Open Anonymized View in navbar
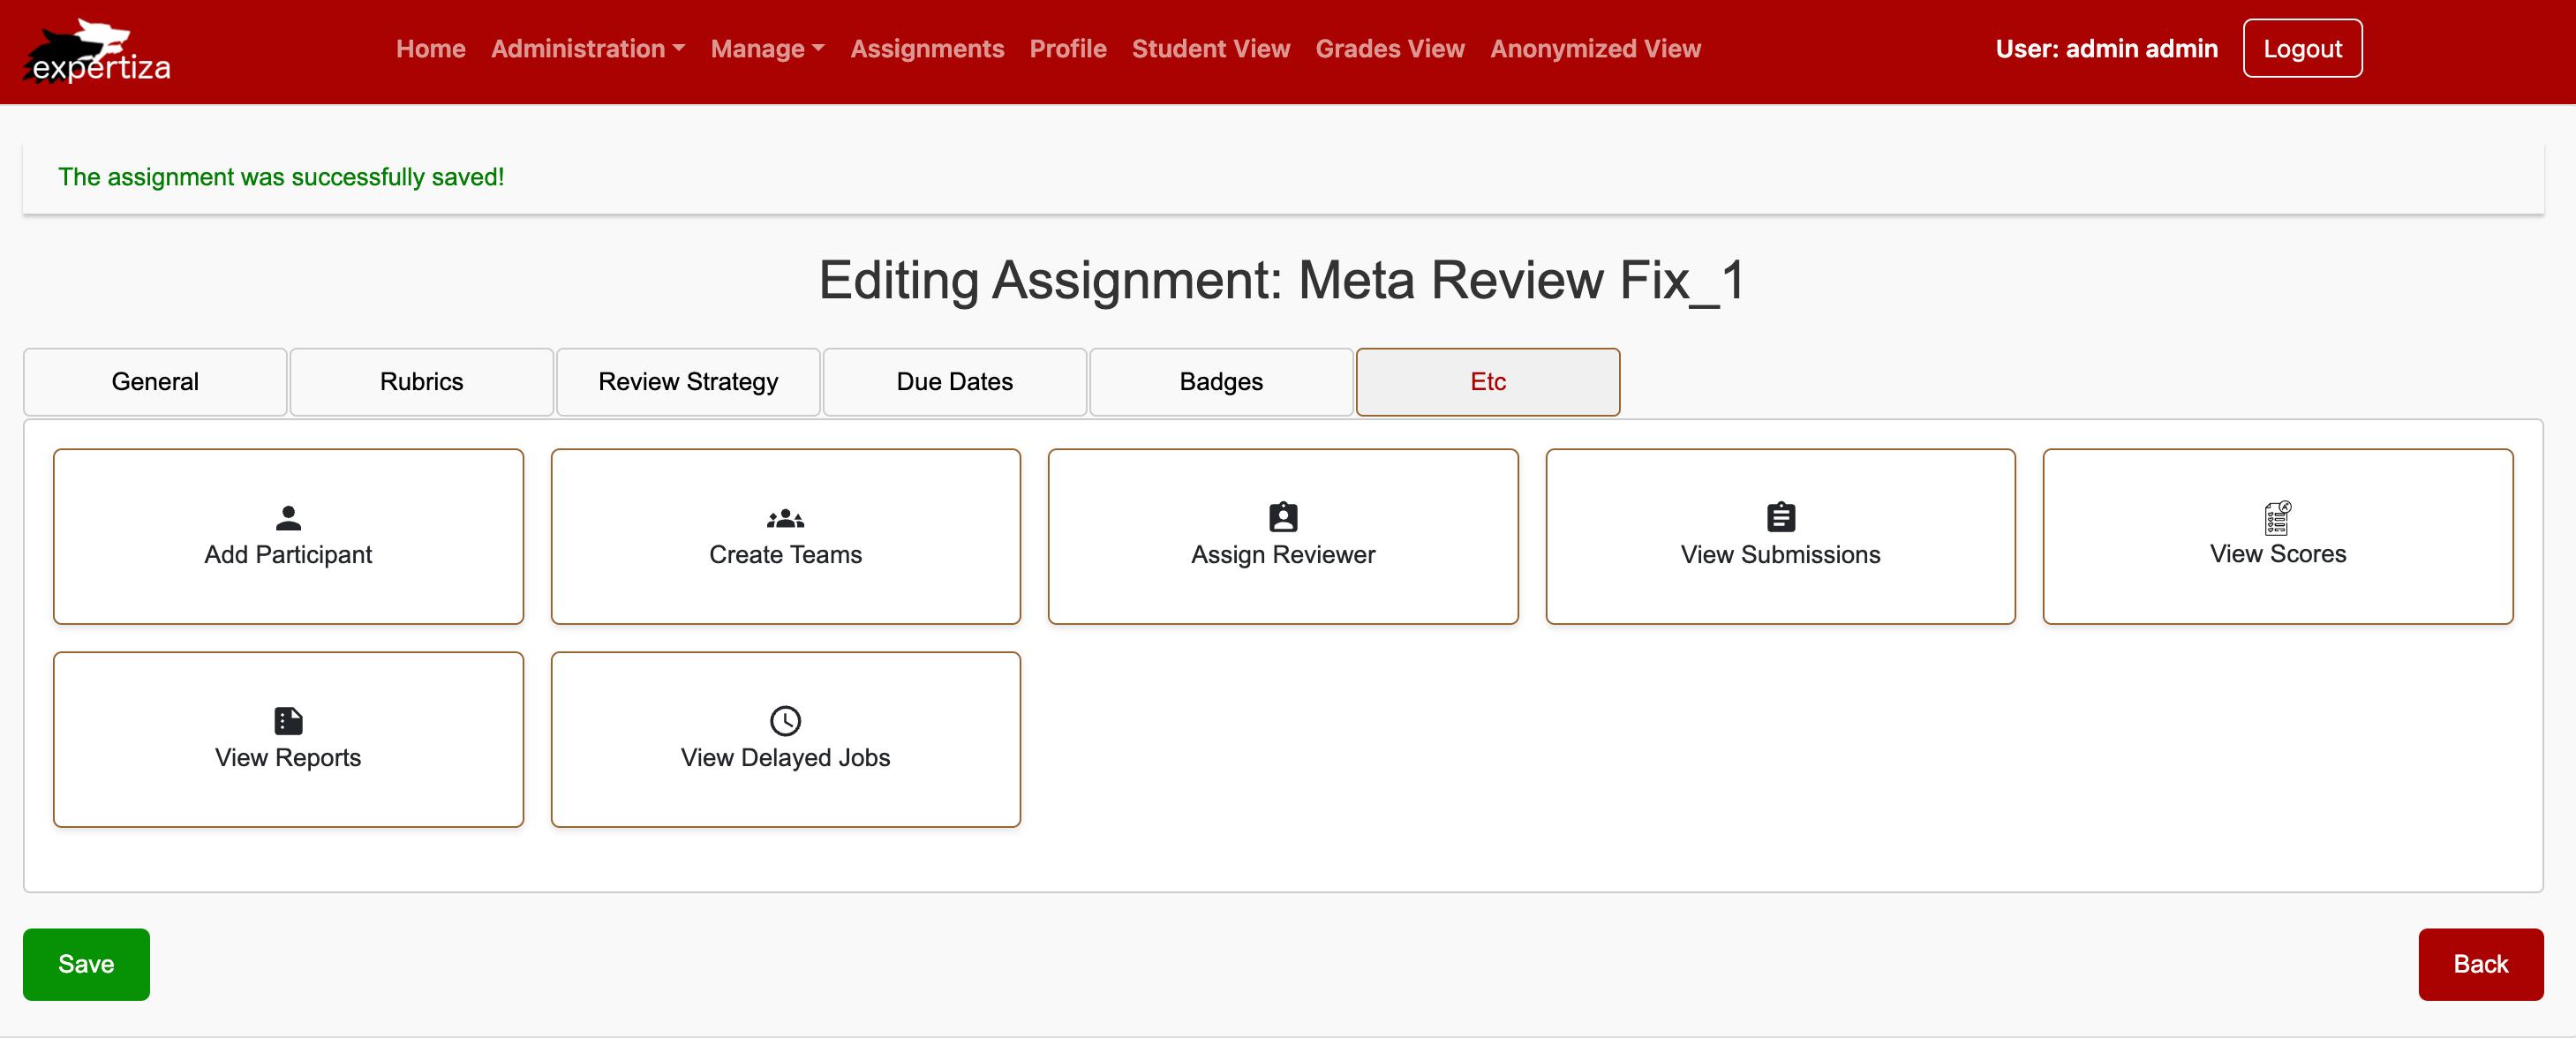Viewport: 2576px width, 1045px height. (1595, 49)
